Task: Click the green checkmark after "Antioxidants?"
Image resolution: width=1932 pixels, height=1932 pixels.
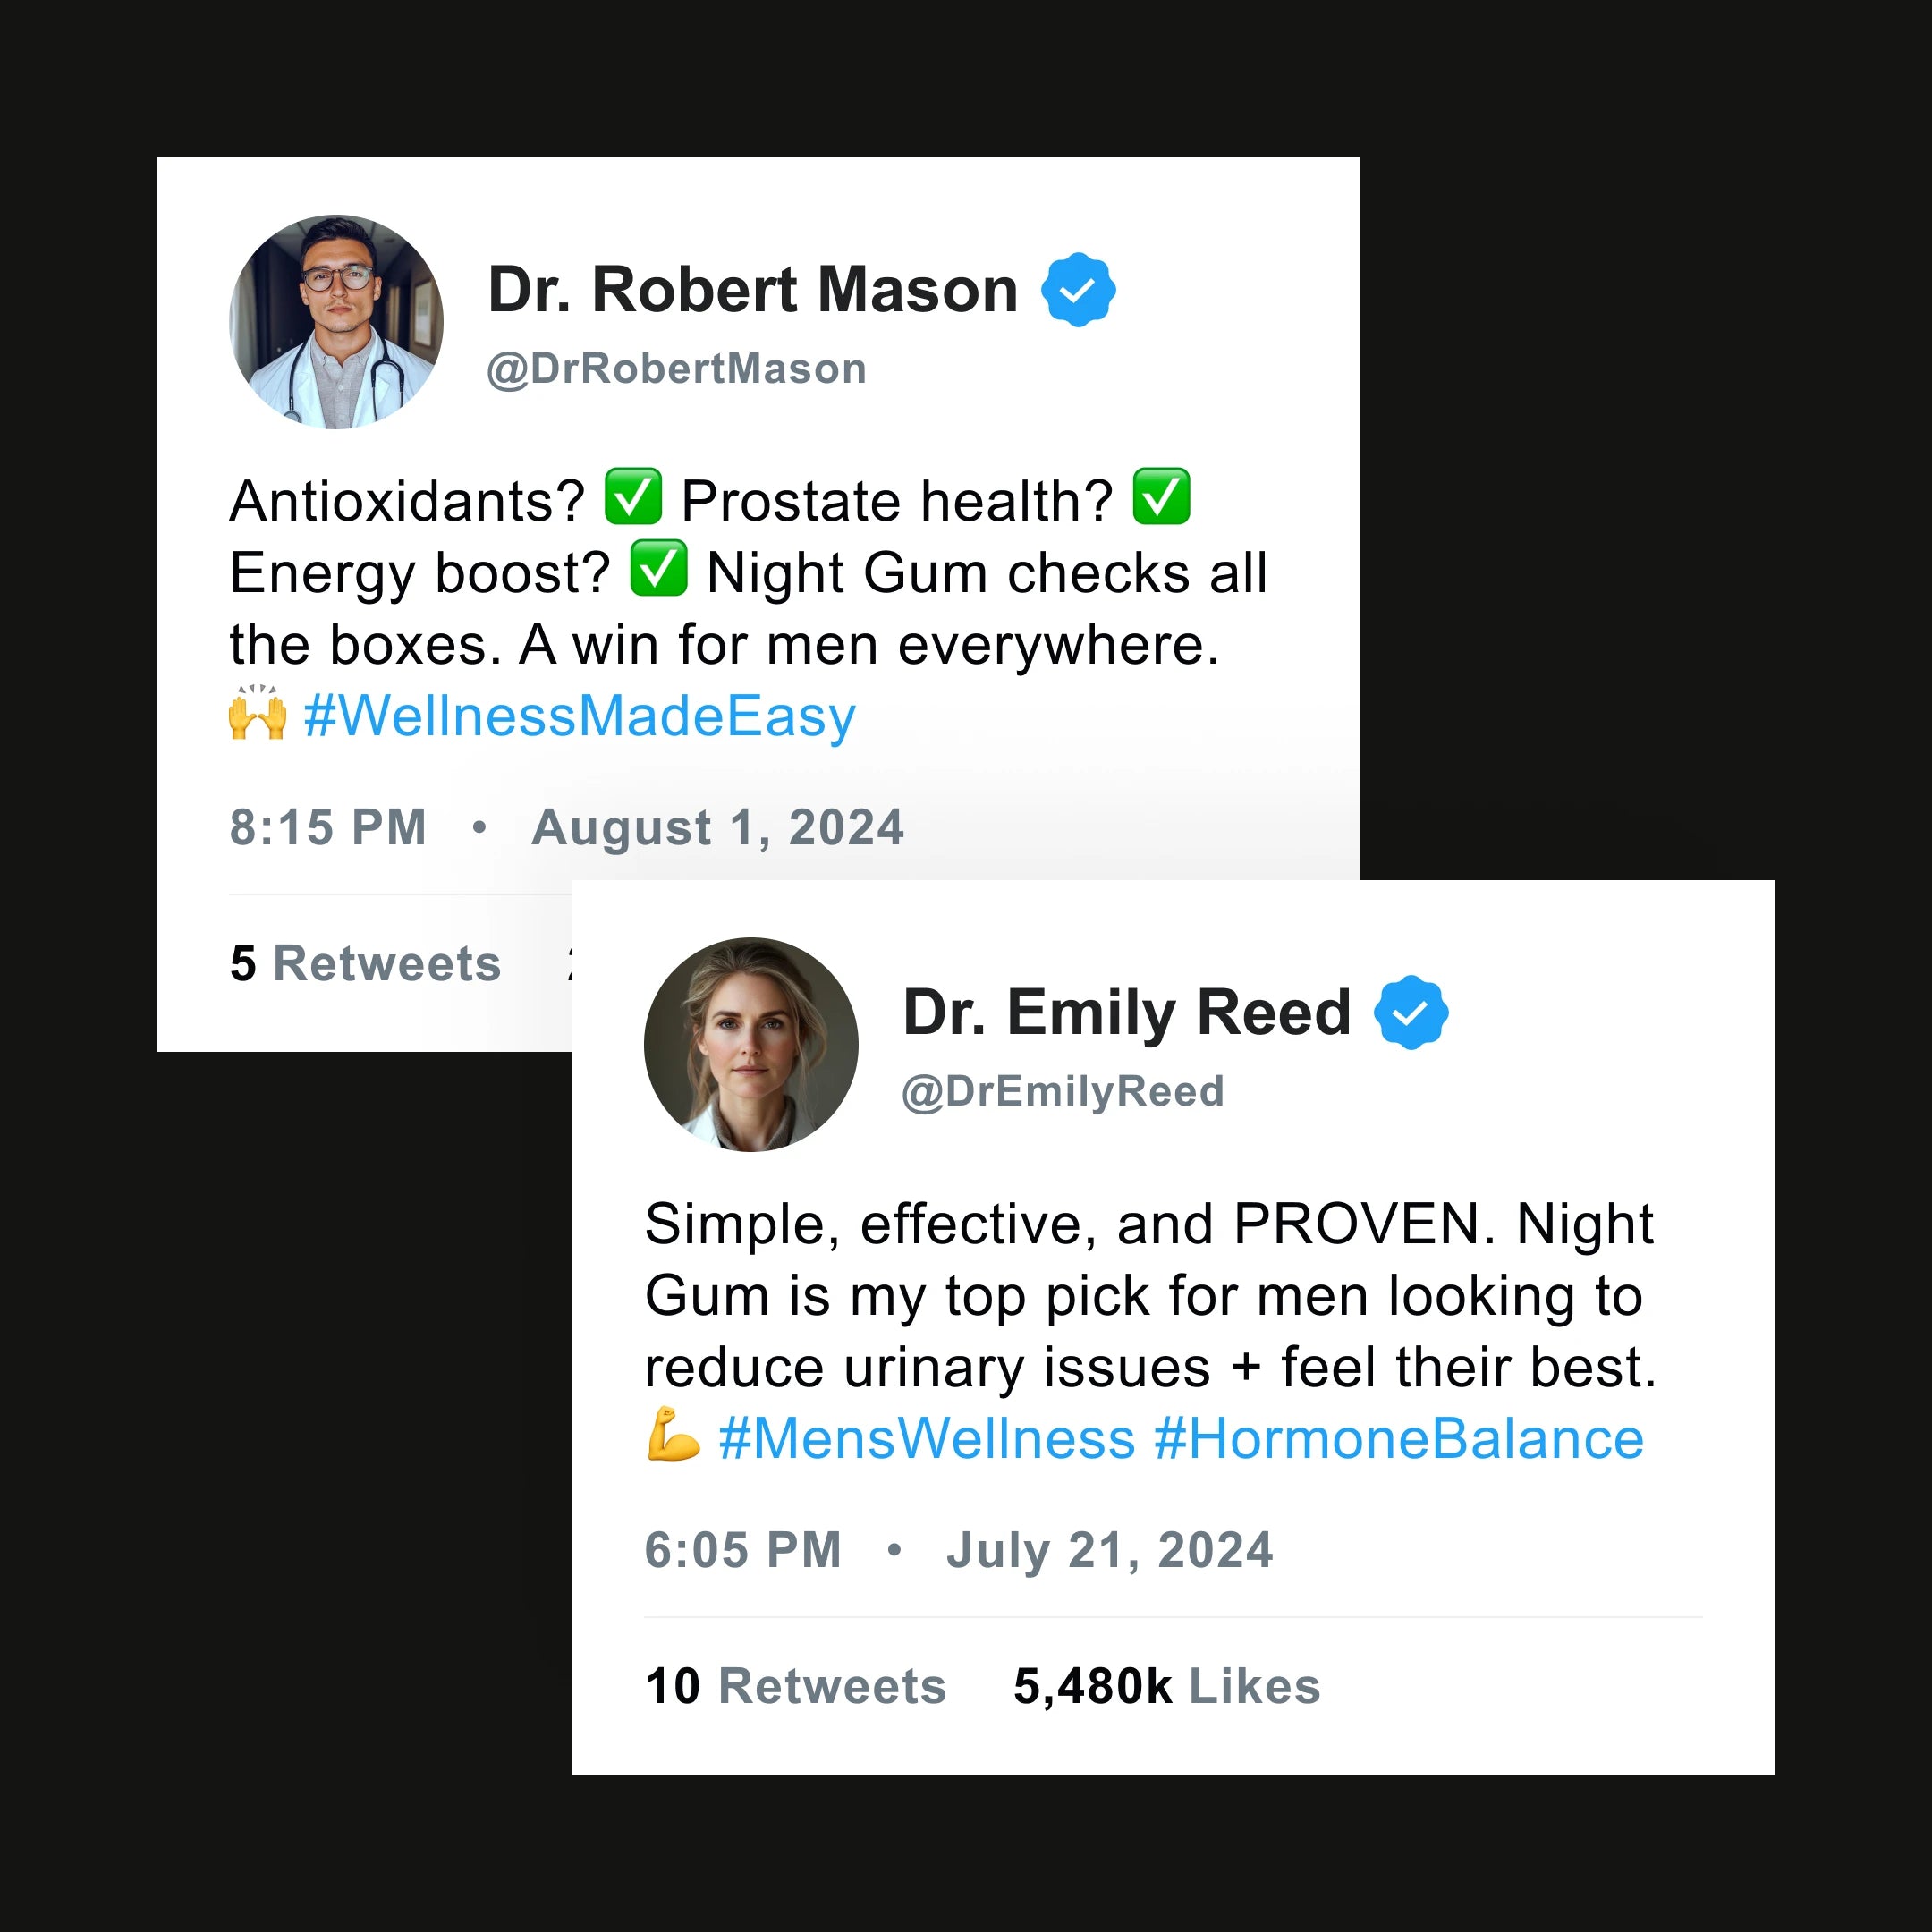Action: pos(633,497)
